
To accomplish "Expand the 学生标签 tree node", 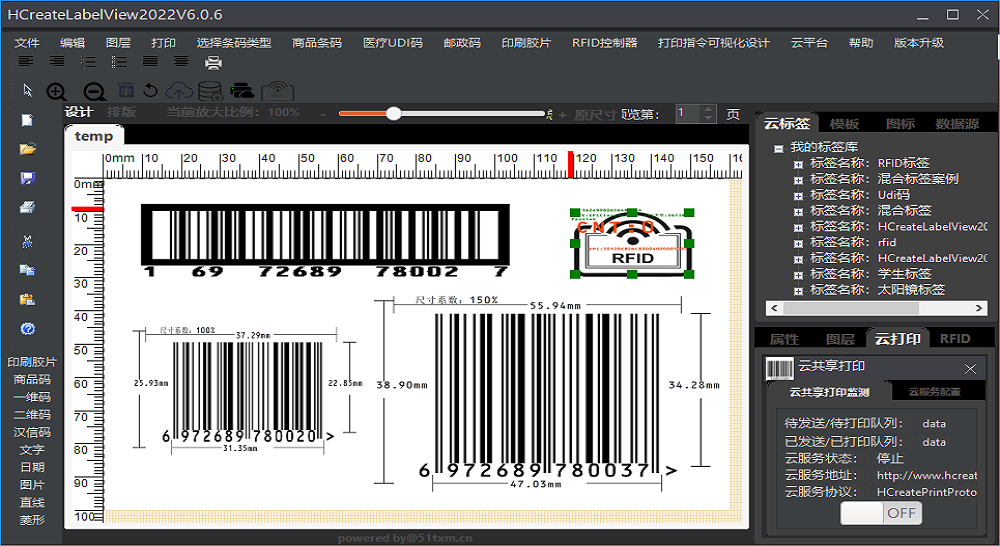I will click(x=798, y=275).
